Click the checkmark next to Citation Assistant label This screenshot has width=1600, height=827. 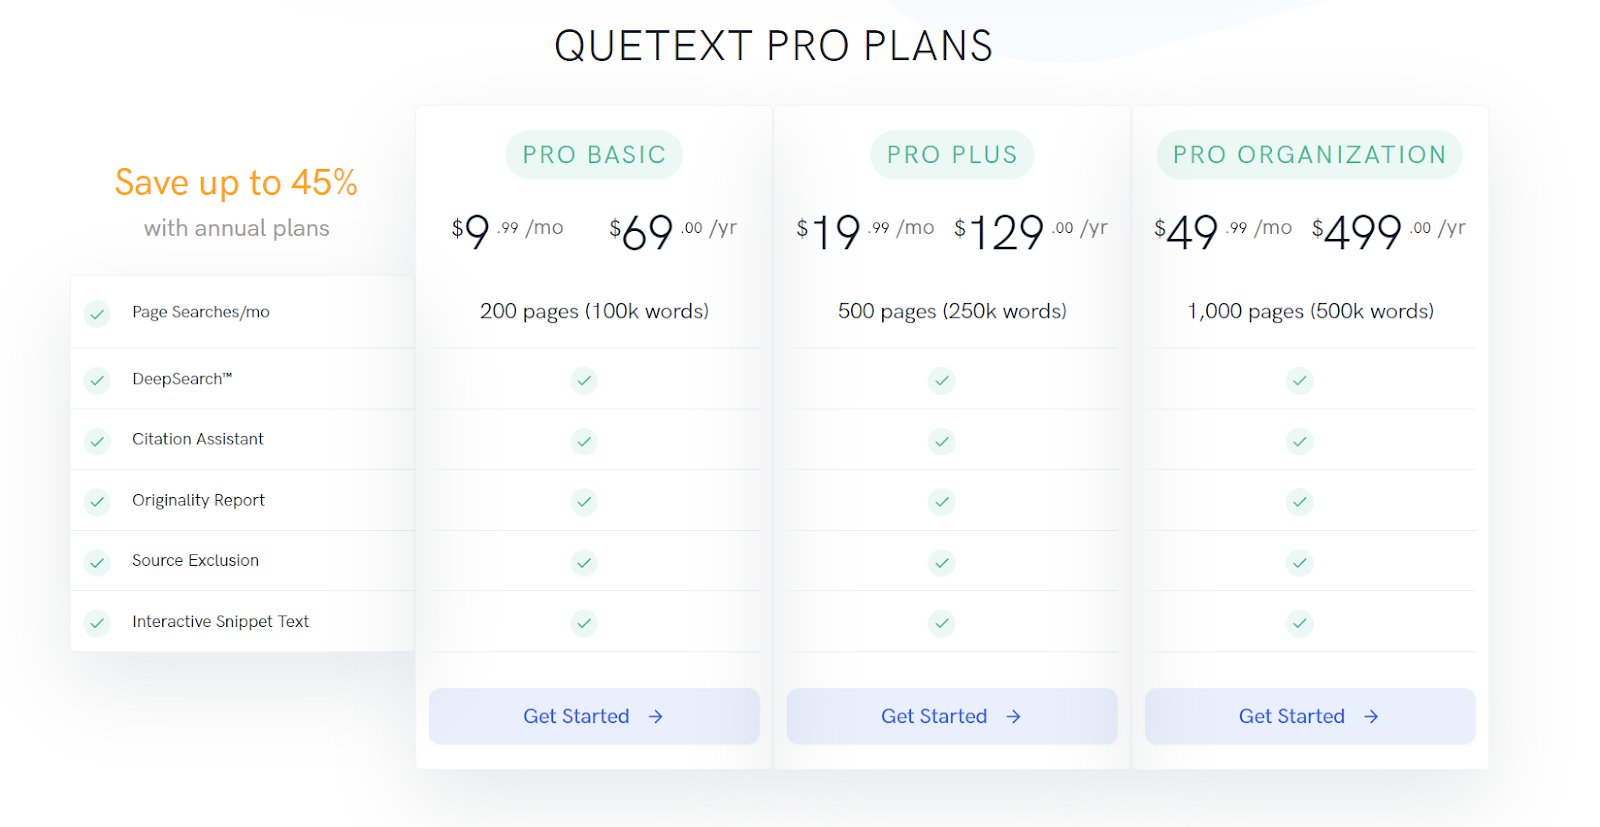click(x=97, y=441)
